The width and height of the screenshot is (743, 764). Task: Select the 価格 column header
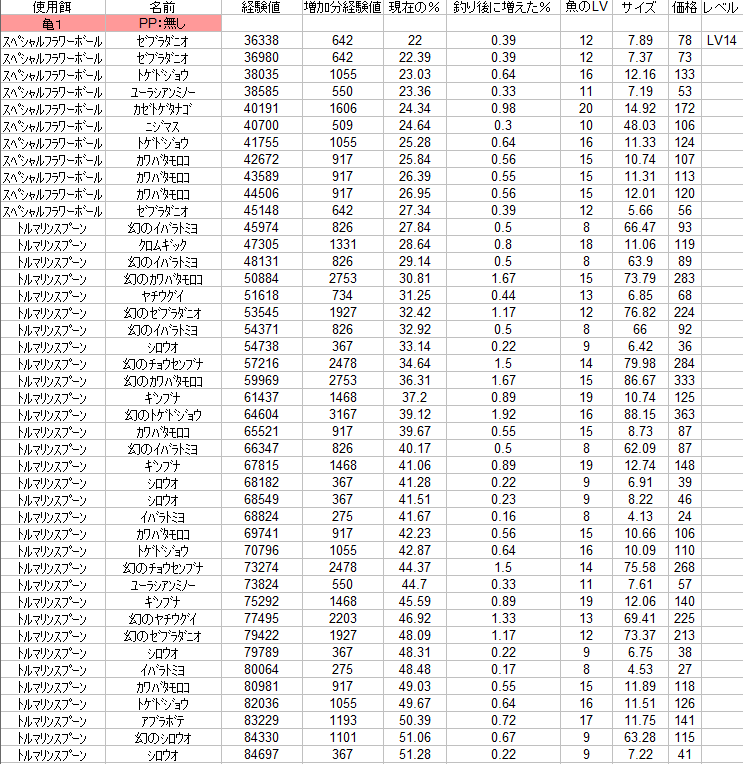tap(685, 7)
